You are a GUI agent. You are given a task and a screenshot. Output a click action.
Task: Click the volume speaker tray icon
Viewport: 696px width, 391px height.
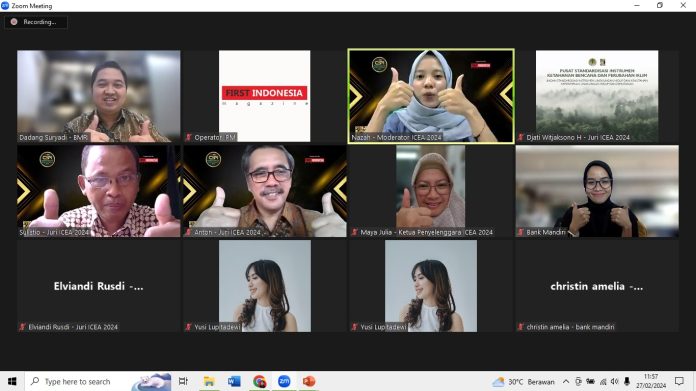tap(615, 381)
